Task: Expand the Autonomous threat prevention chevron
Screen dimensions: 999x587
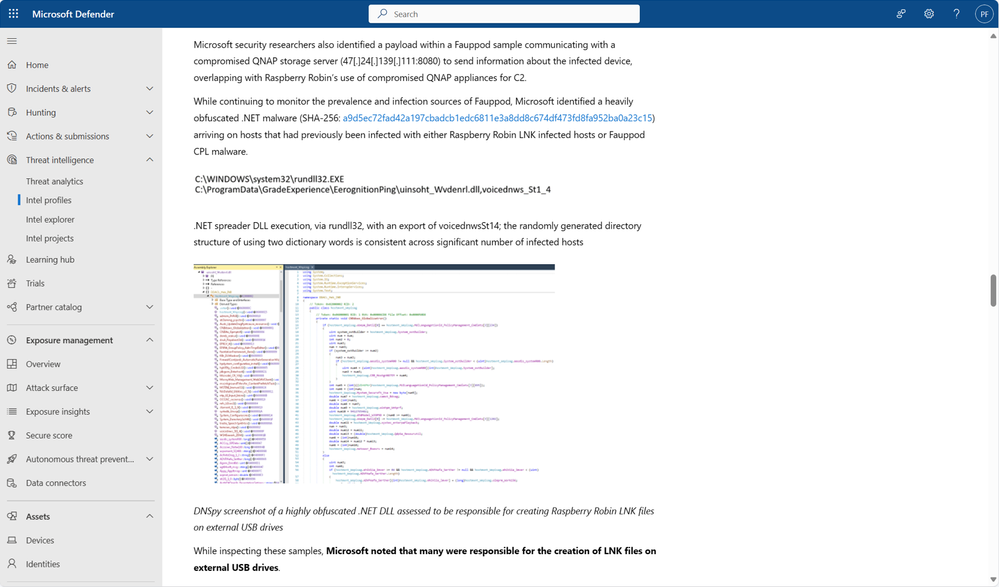Action: point(150,459)
